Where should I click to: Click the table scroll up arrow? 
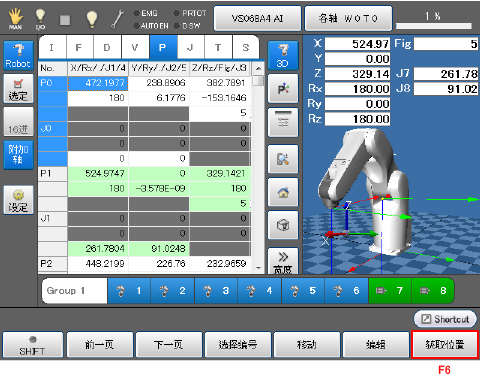[x=258, y=68]
